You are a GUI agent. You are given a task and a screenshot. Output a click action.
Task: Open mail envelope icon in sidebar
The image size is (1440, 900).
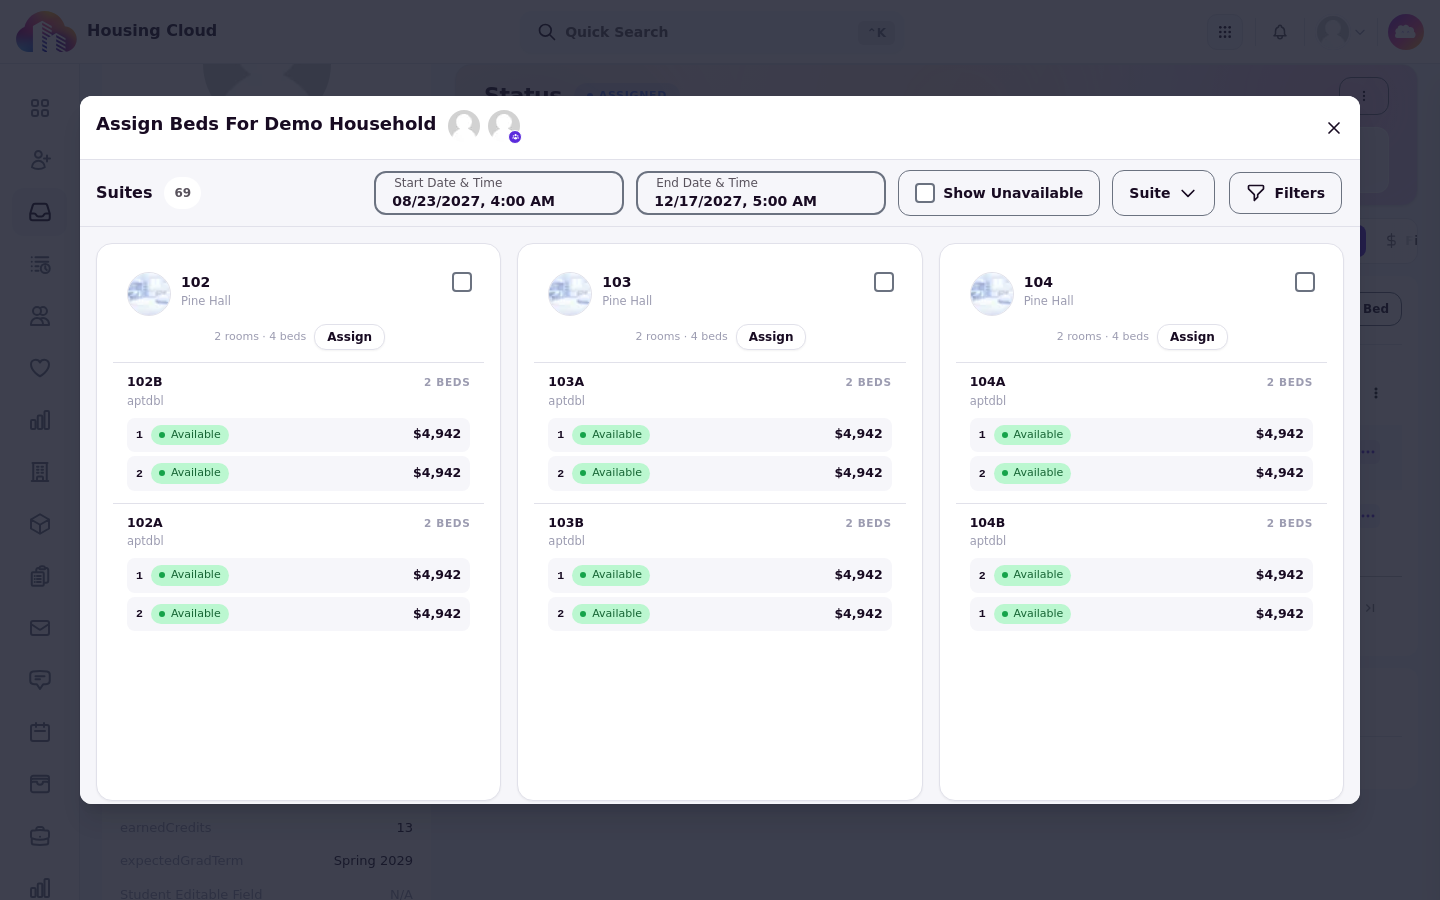click(40, 628)
